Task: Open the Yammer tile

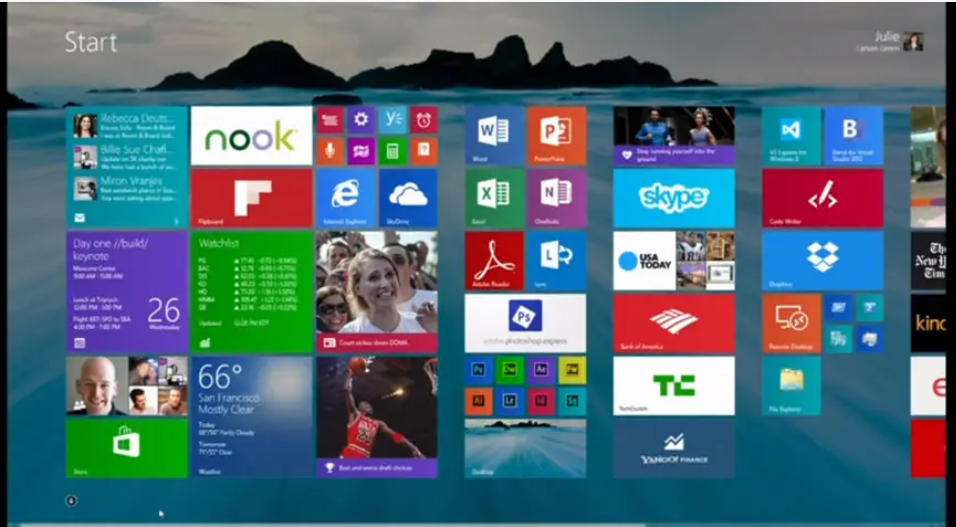Action: click(393, 120)
